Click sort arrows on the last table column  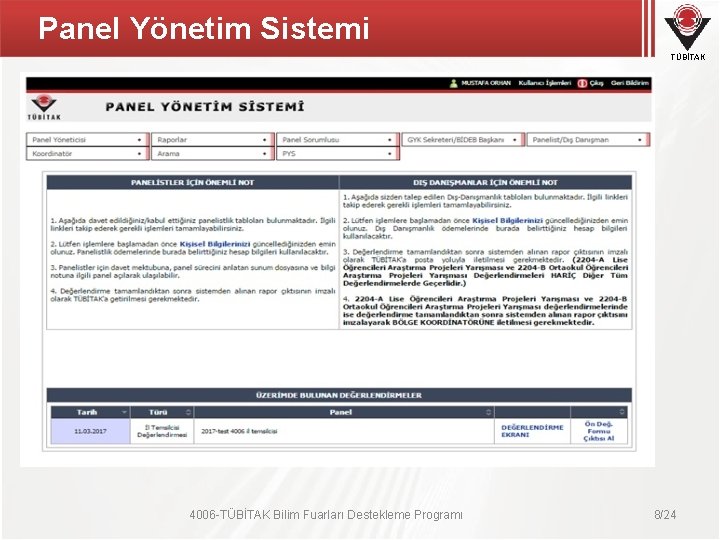(x=622, y=411)
